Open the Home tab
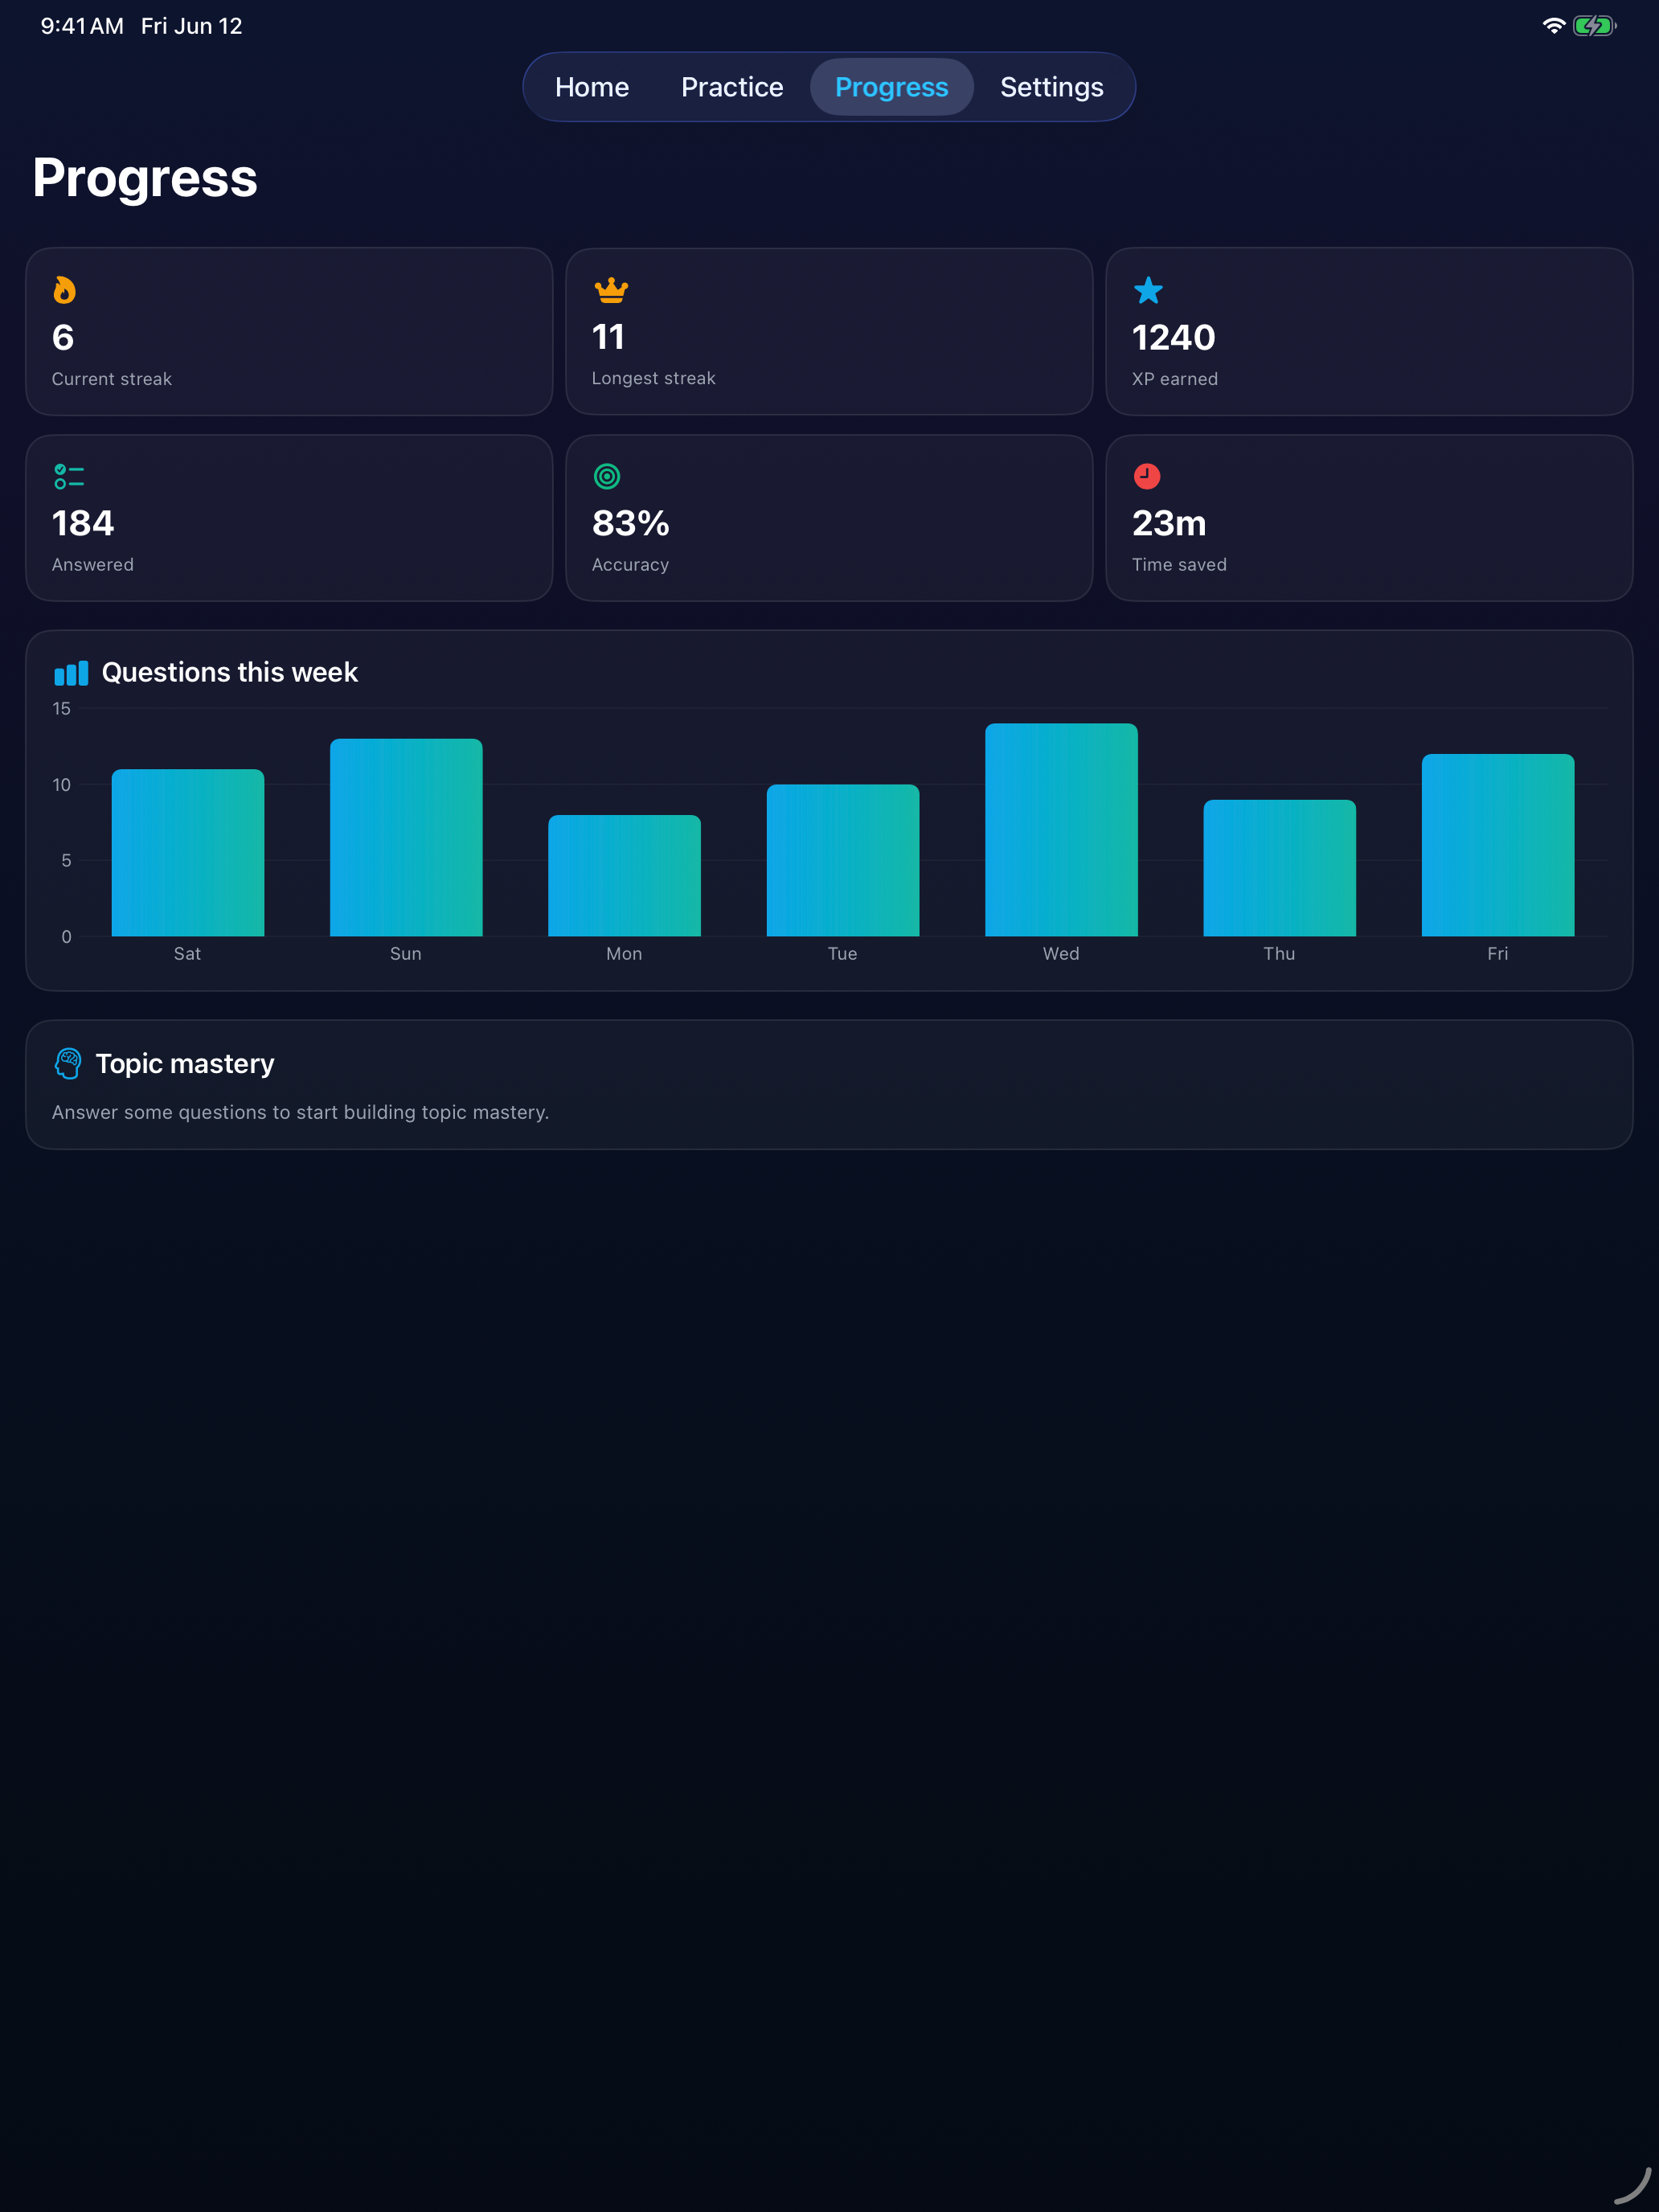This screenshot has height=2212, width=1659. tap(592, 87)
